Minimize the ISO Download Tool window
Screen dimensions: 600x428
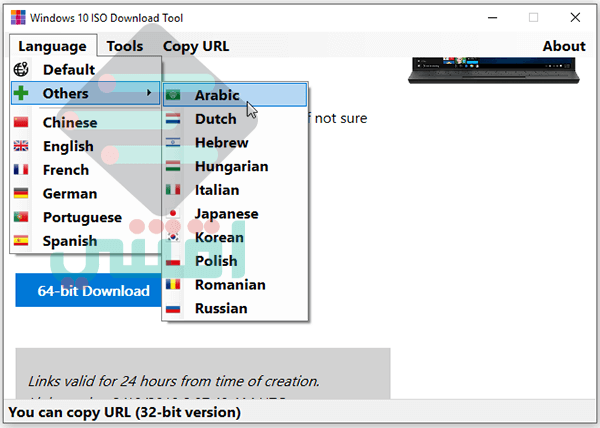pyautogui.click(x=492, y=18)
